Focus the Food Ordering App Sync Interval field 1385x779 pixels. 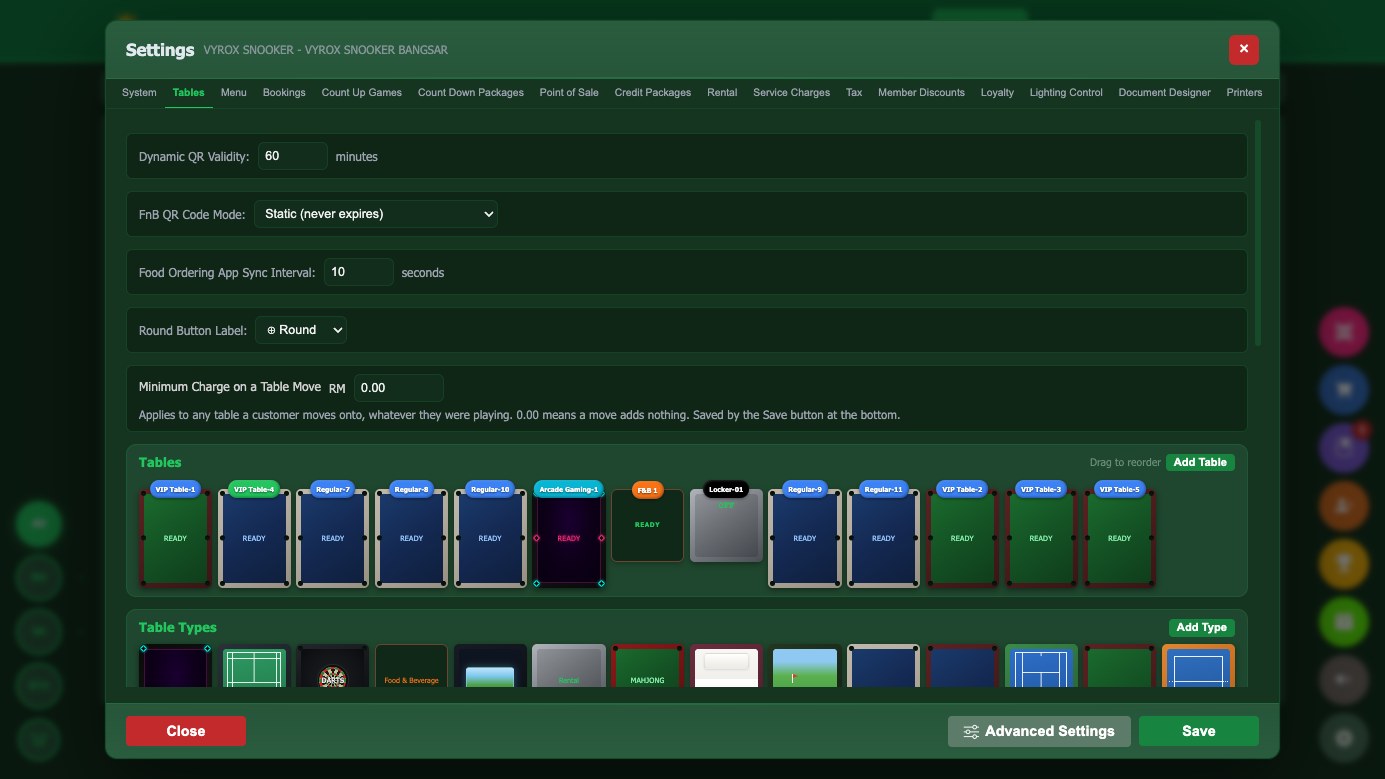(x=359, y=272)
